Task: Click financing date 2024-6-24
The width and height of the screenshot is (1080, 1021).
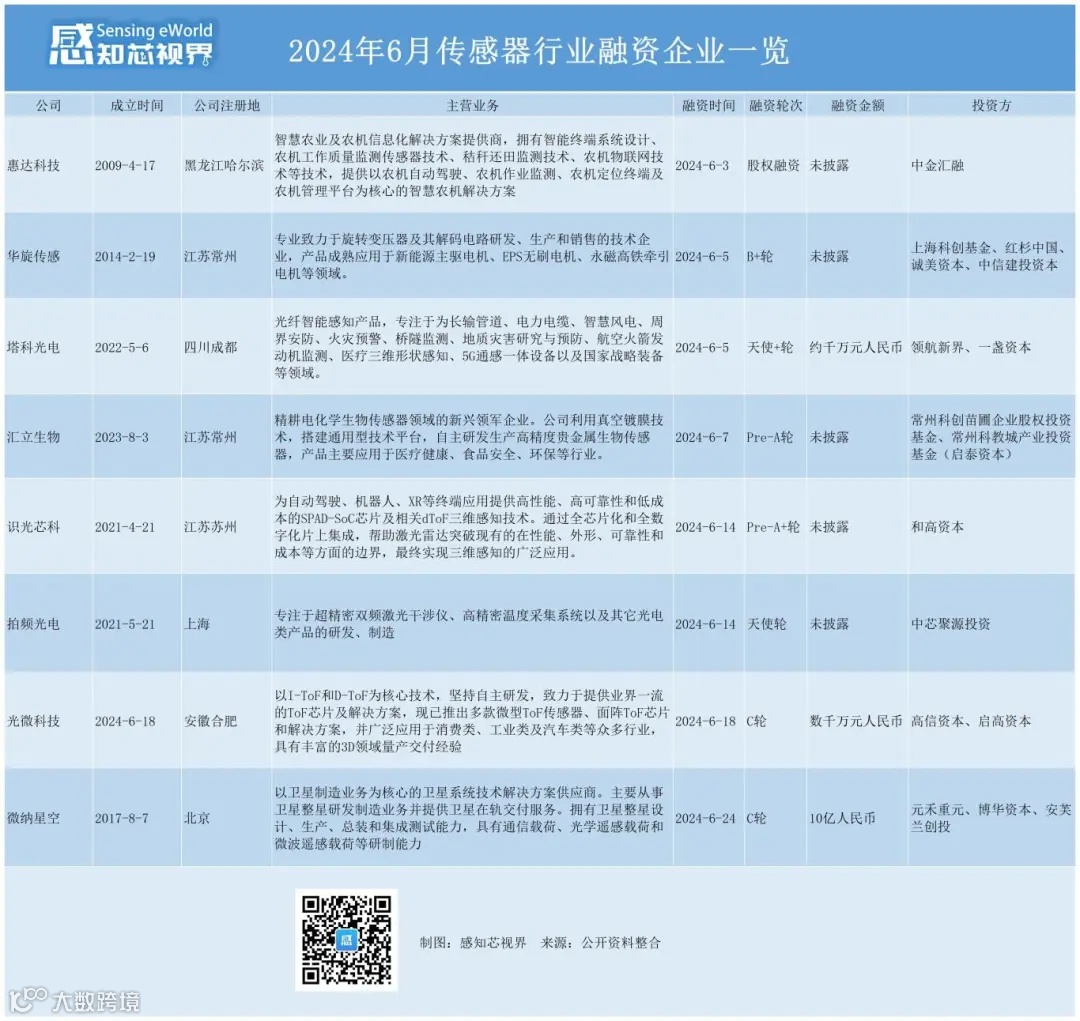Action: pos(705,818)
